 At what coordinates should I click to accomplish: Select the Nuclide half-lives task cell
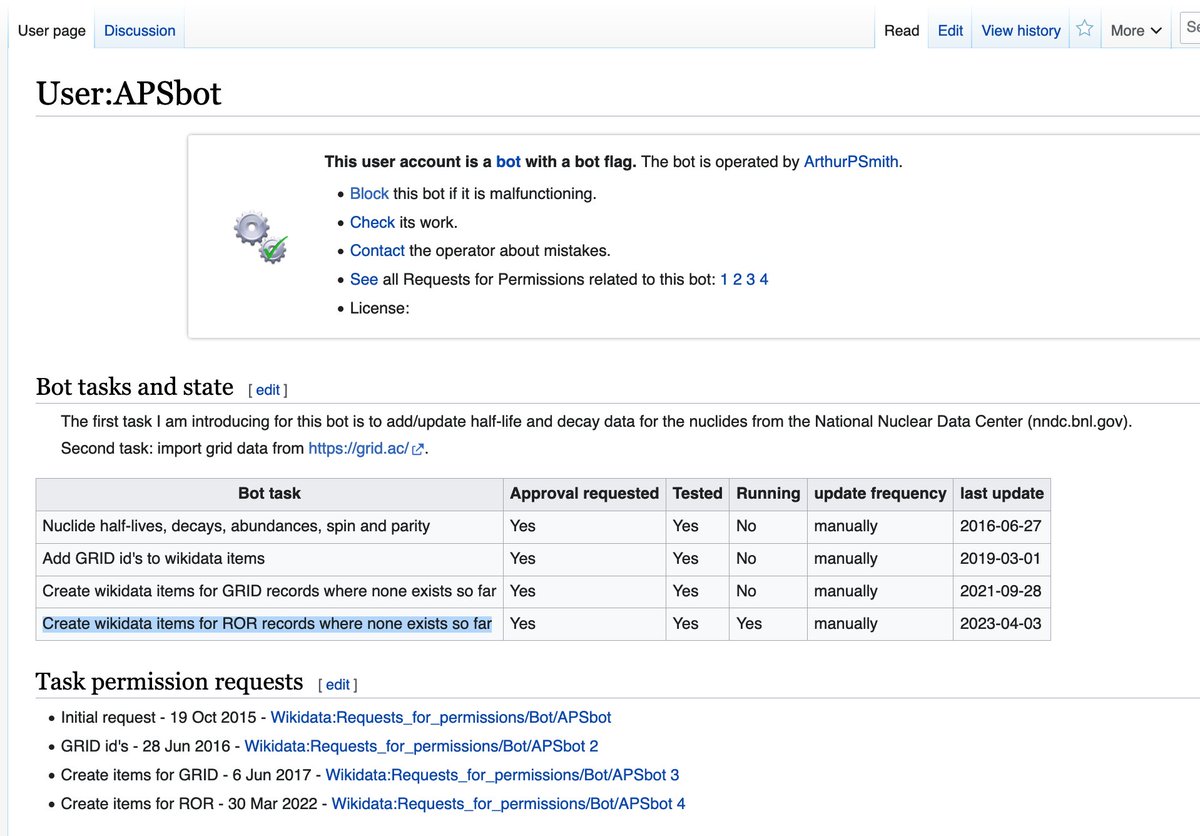[269, 525]
